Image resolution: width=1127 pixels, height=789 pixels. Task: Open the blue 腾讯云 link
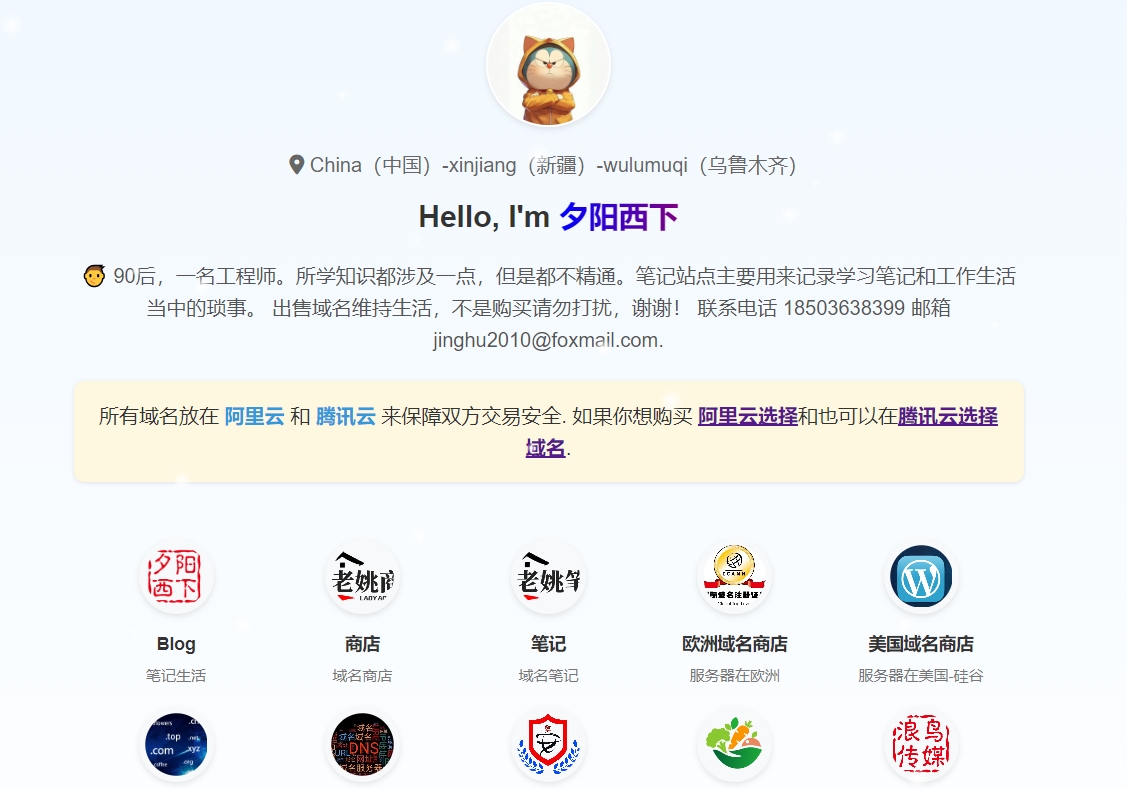pyautogui.click(x=345, y=416)
